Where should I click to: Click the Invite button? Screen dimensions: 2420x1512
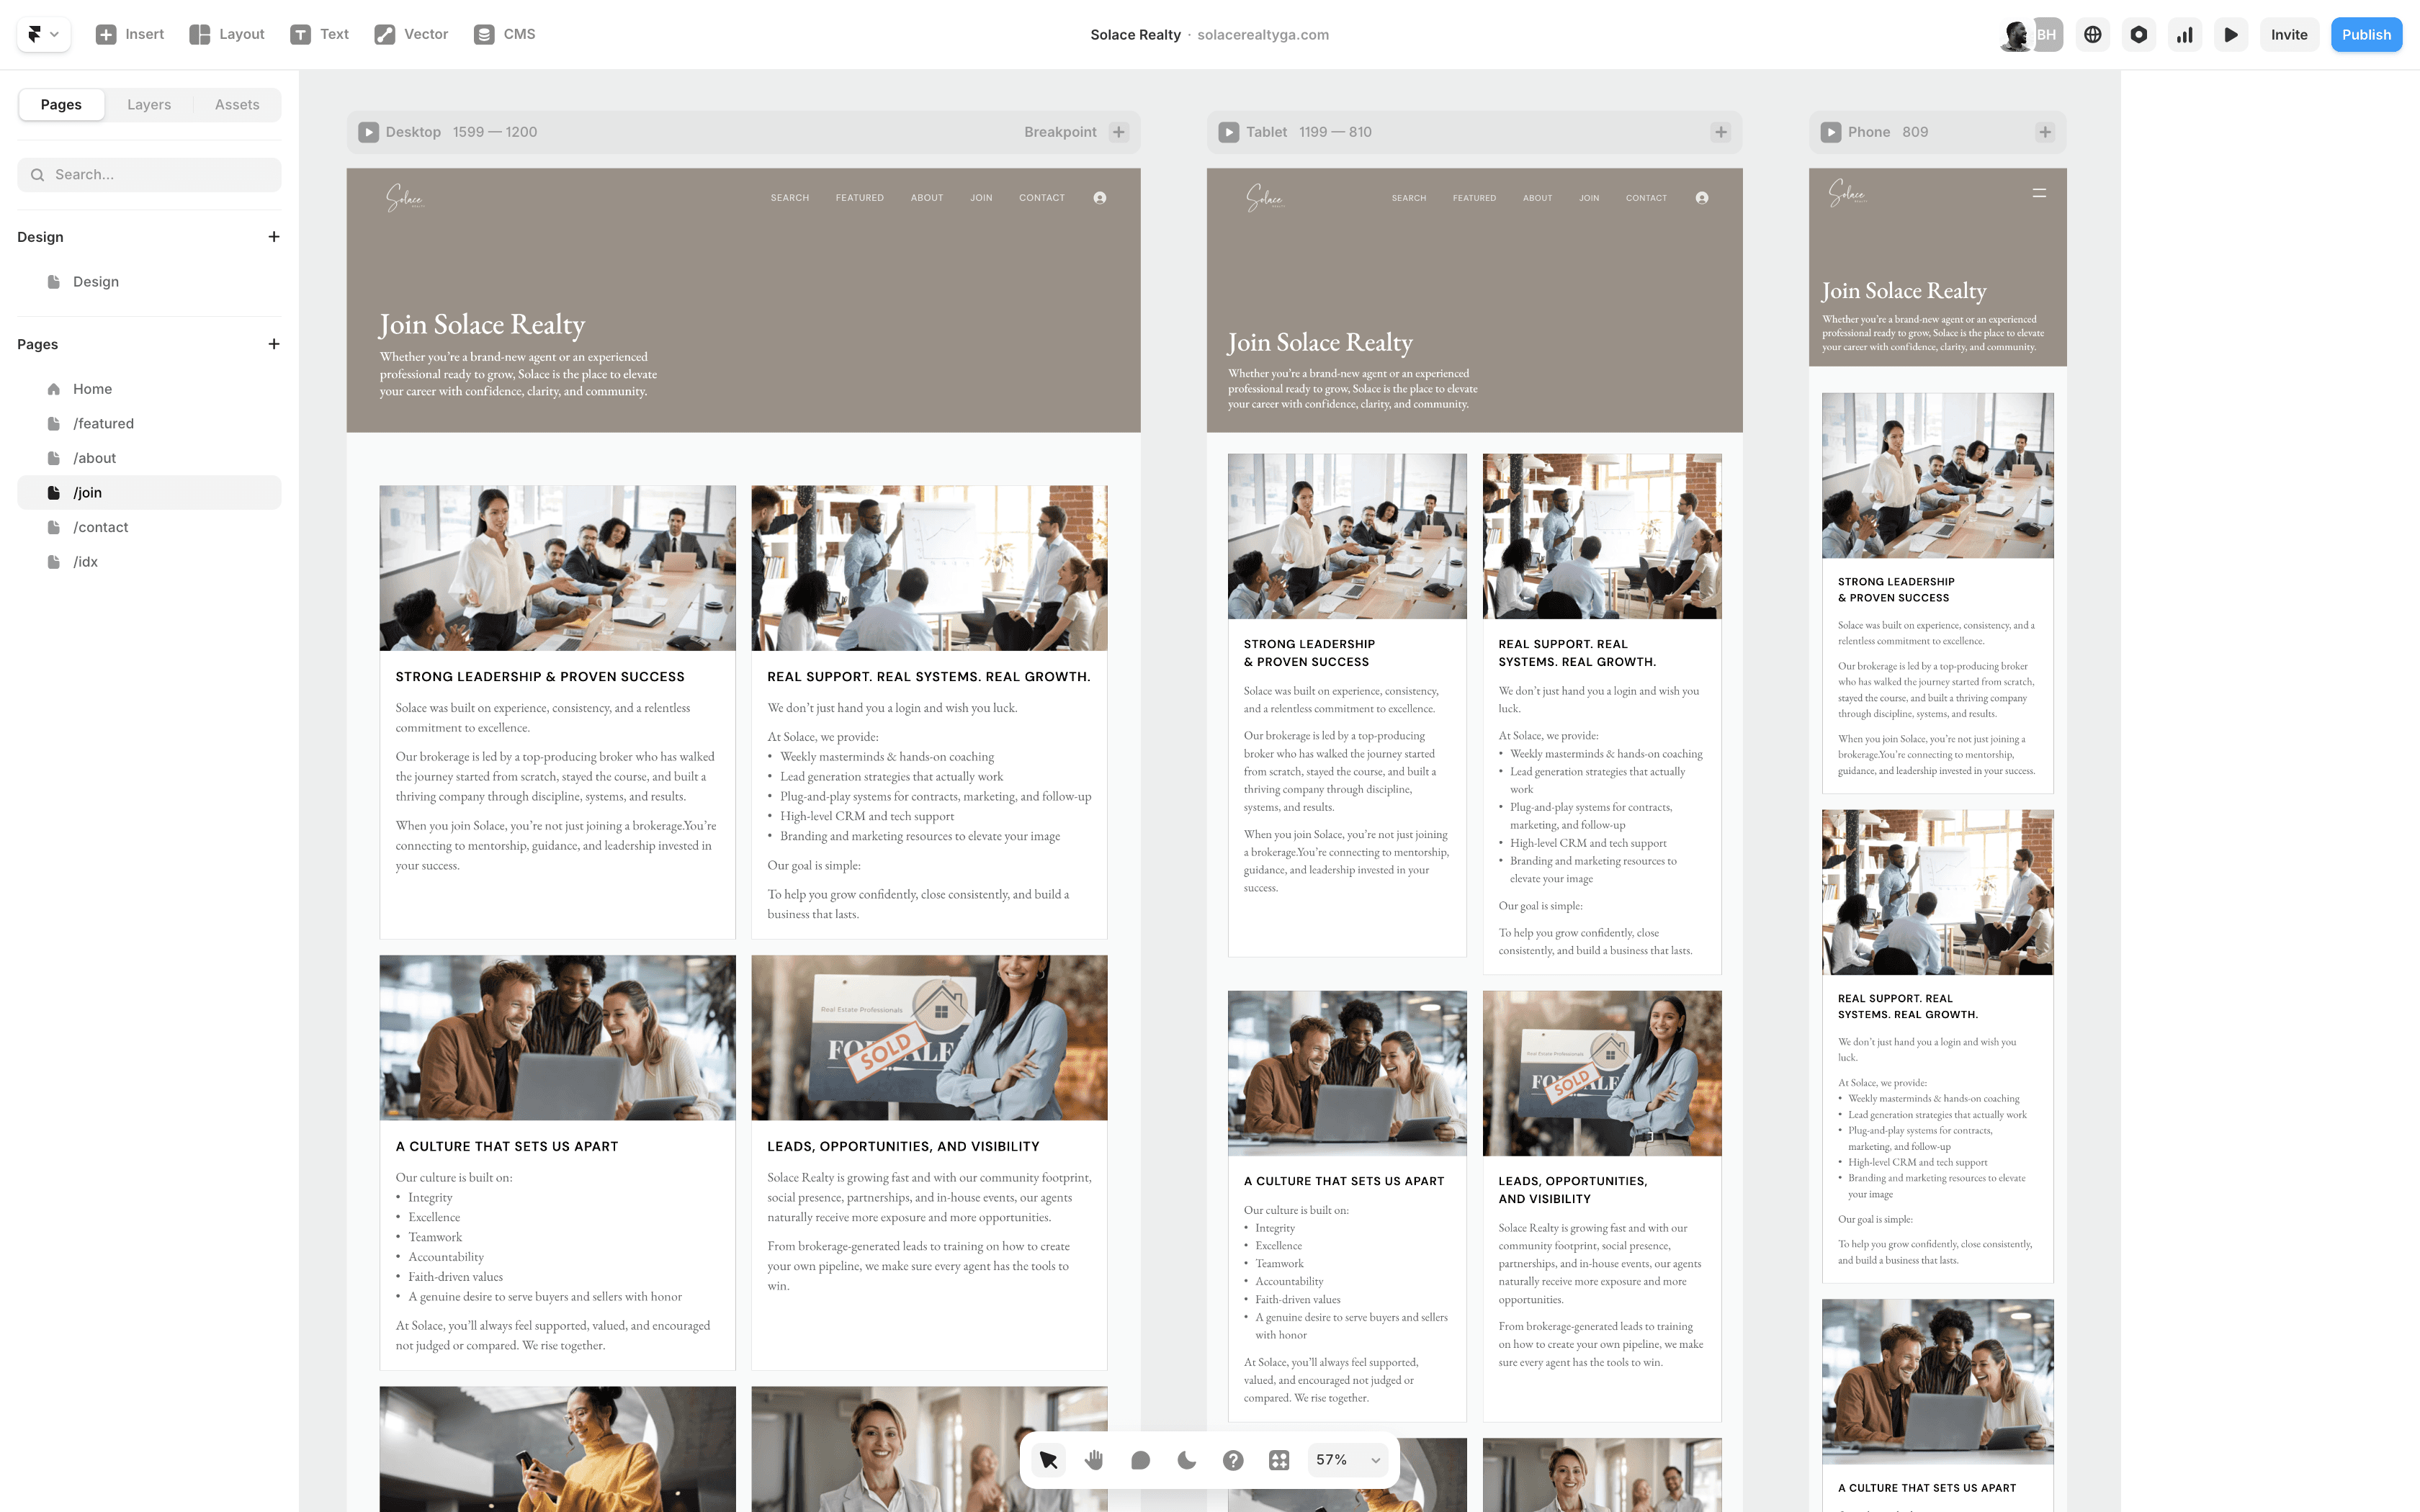[x=2288, y=35]
